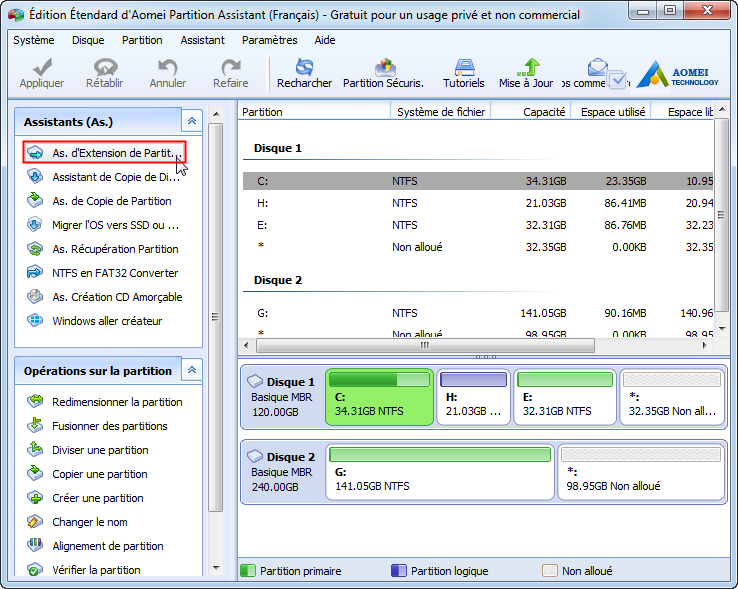Click the Changer le nom icon

[x=35, y=522]
